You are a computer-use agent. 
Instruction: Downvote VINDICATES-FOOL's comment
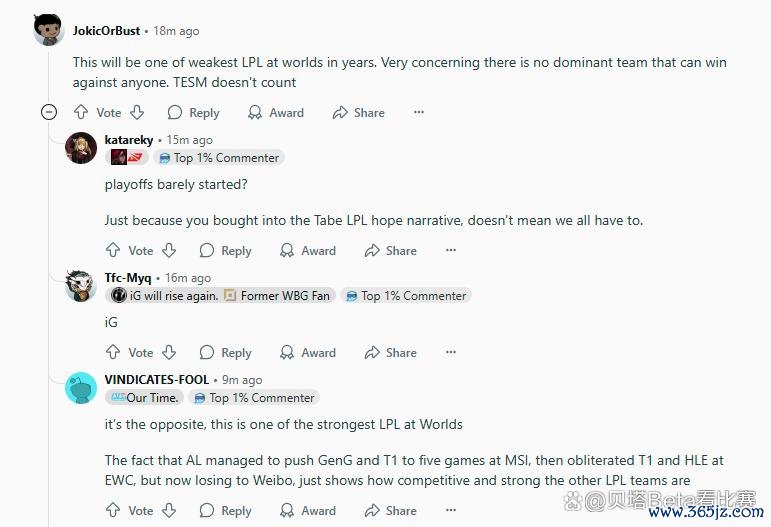click(170, 510)
